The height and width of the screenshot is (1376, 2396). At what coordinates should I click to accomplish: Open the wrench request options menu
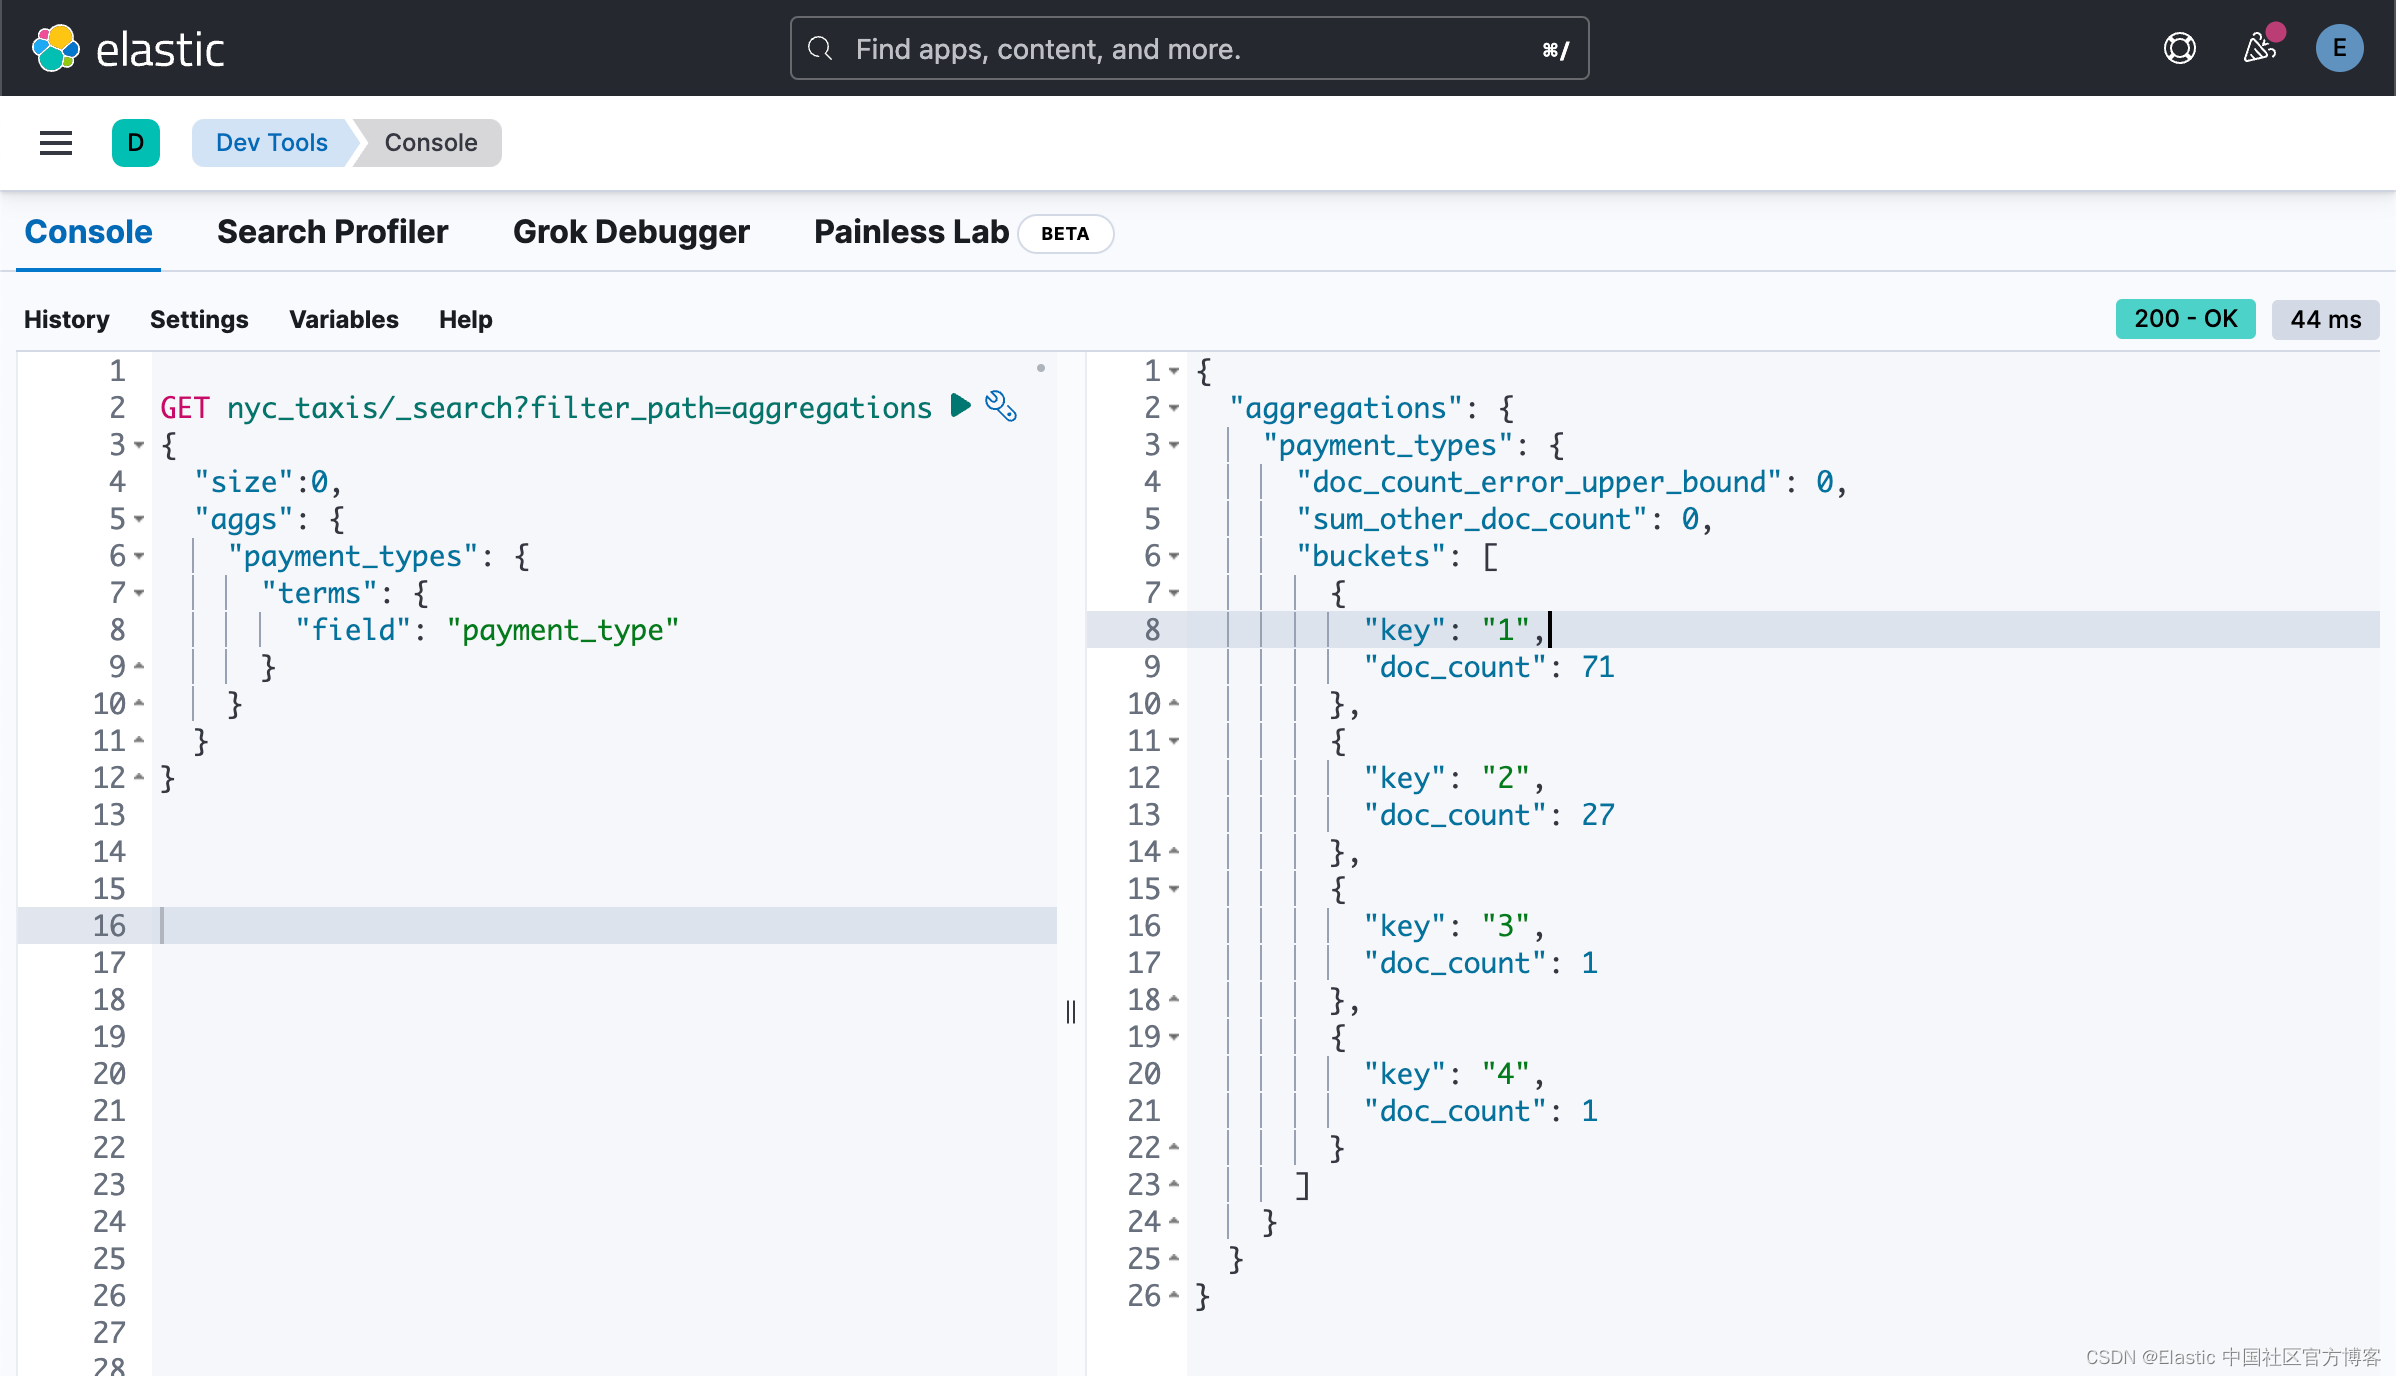(1001, 406)
